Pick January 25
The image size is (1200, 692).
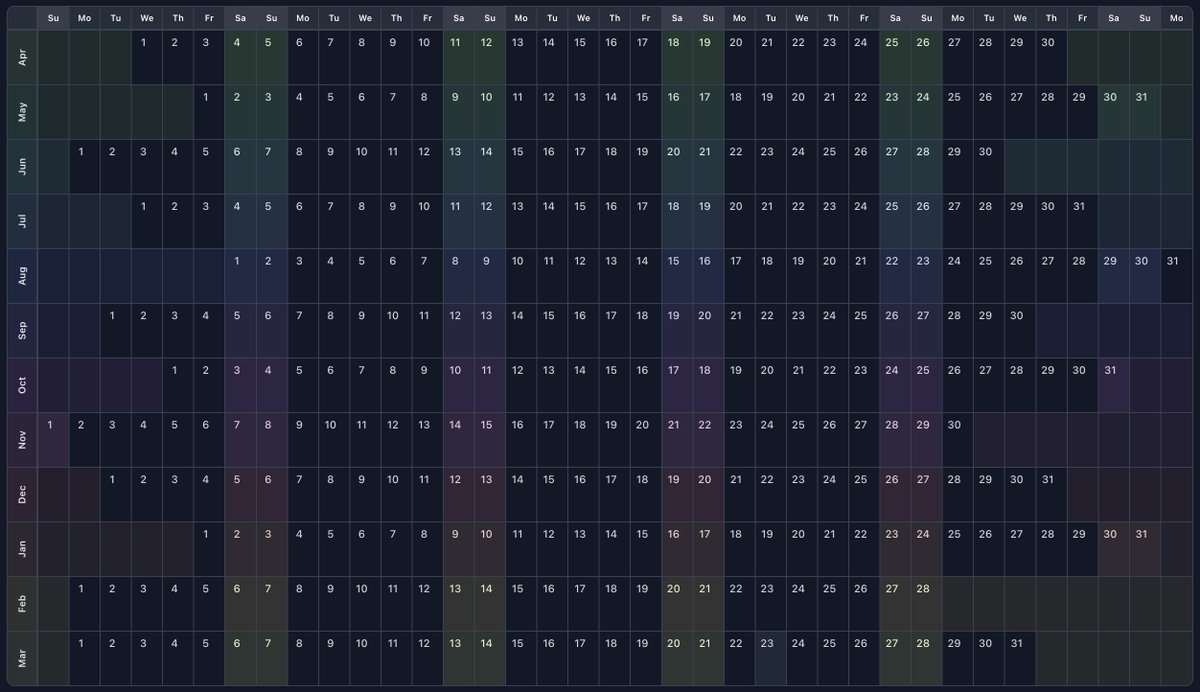(x=957, y=548)
